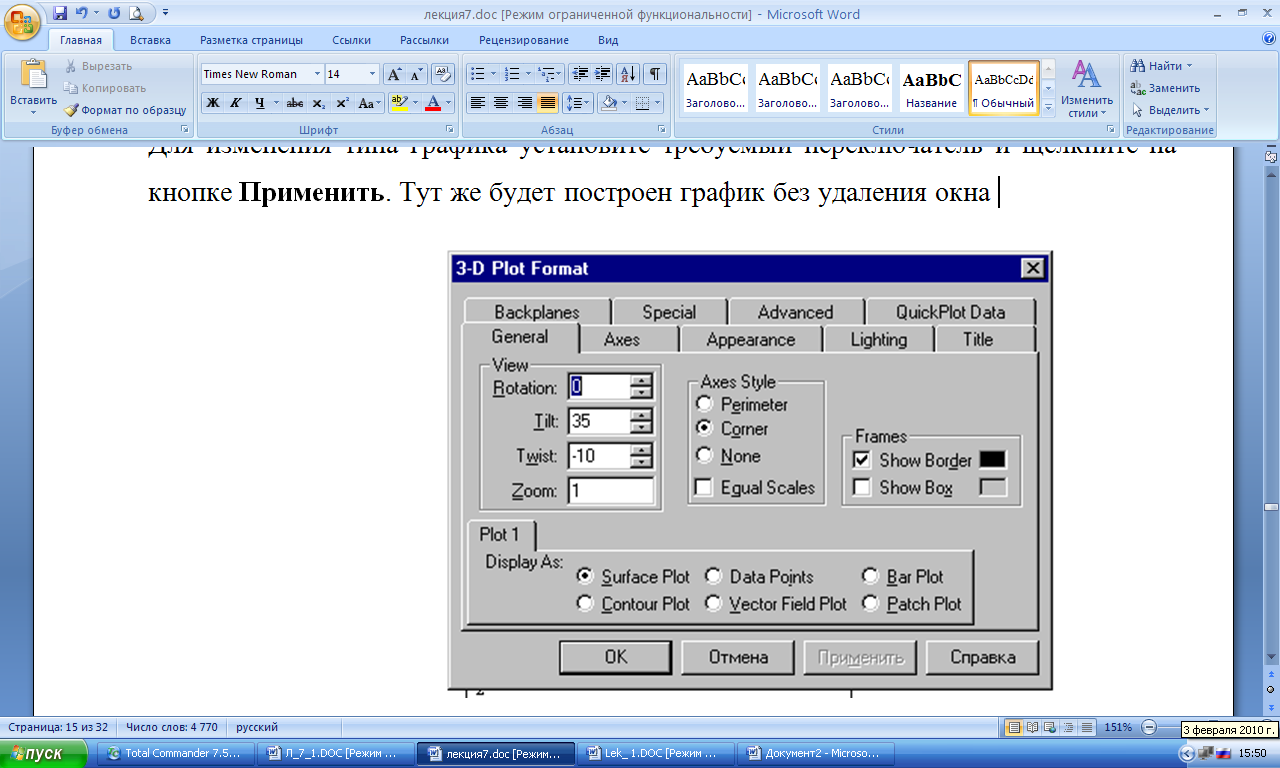This screenshot has height=768, width=1280.
Task: Select the Bar Plot radio button
Action: [870, 576]
